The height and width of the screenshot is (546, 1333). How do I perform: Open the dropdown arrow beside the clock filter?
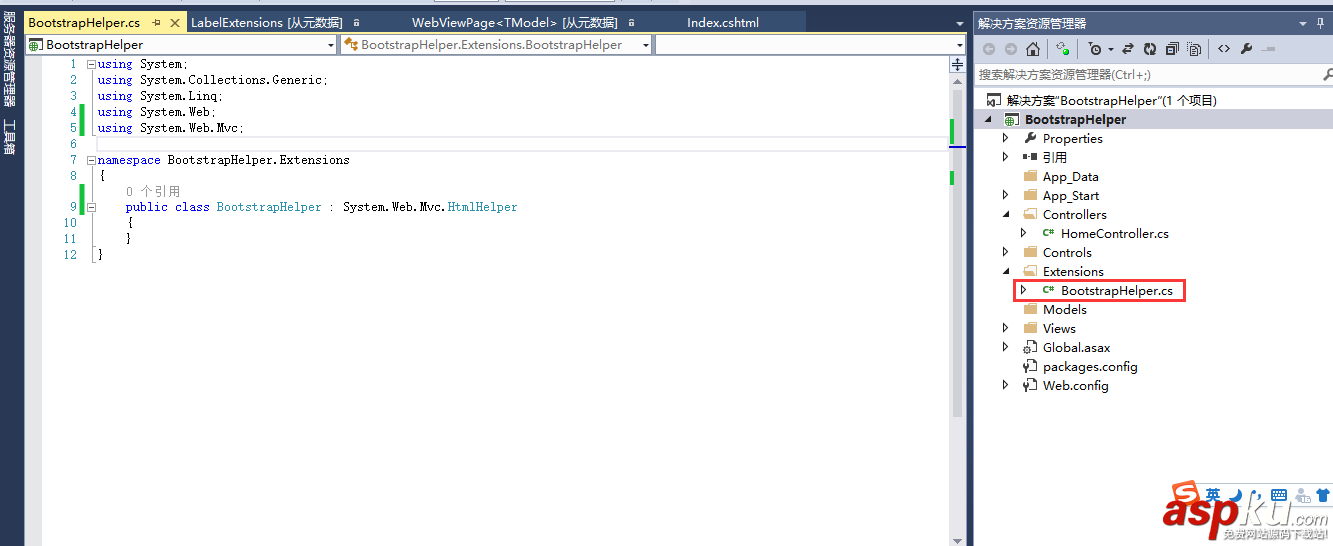1110,49
